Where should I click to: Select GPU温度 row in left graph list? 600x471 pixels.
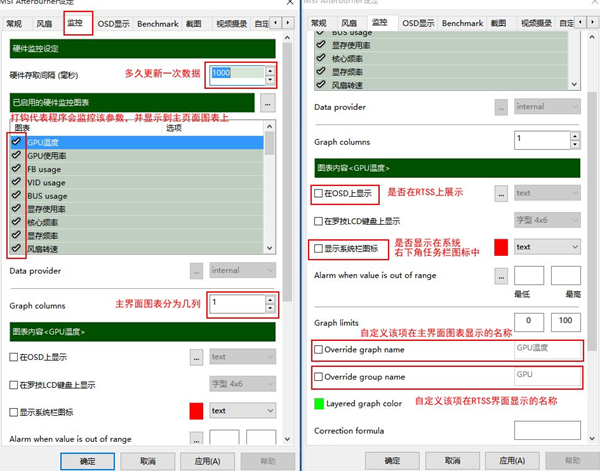tap(137, 142)
